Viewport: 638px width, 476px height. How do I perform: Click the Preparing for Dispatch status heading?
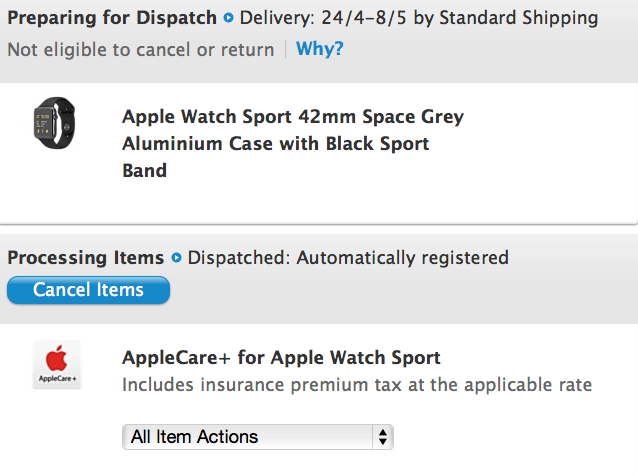coord(112,18)
